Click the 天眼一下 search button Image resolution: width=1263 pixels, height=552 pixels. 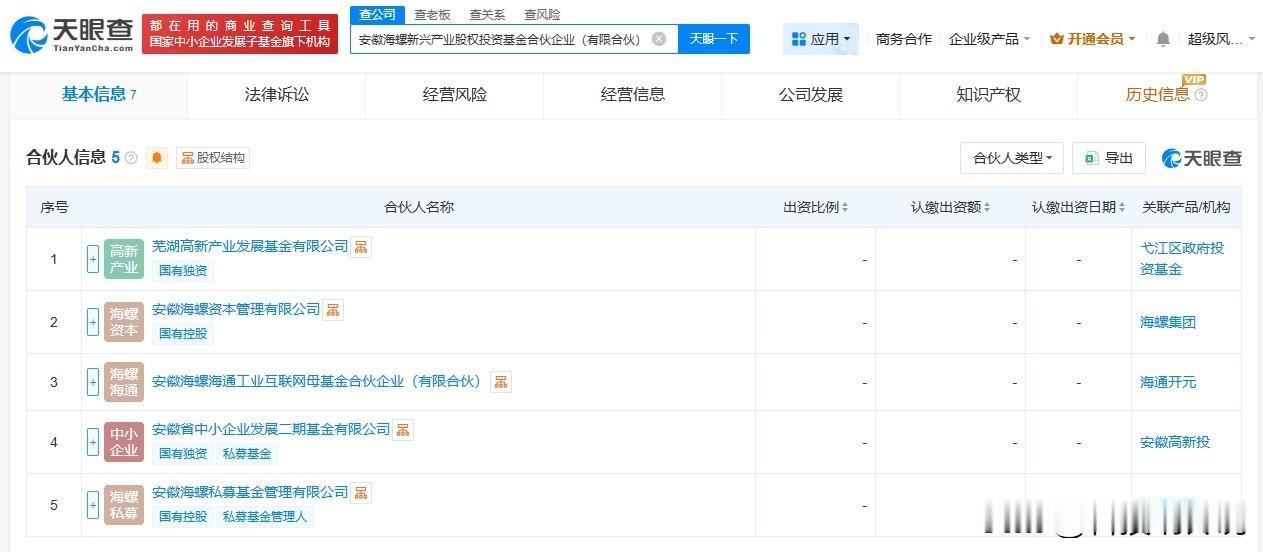pyautogui.click(x=714, y=39)
